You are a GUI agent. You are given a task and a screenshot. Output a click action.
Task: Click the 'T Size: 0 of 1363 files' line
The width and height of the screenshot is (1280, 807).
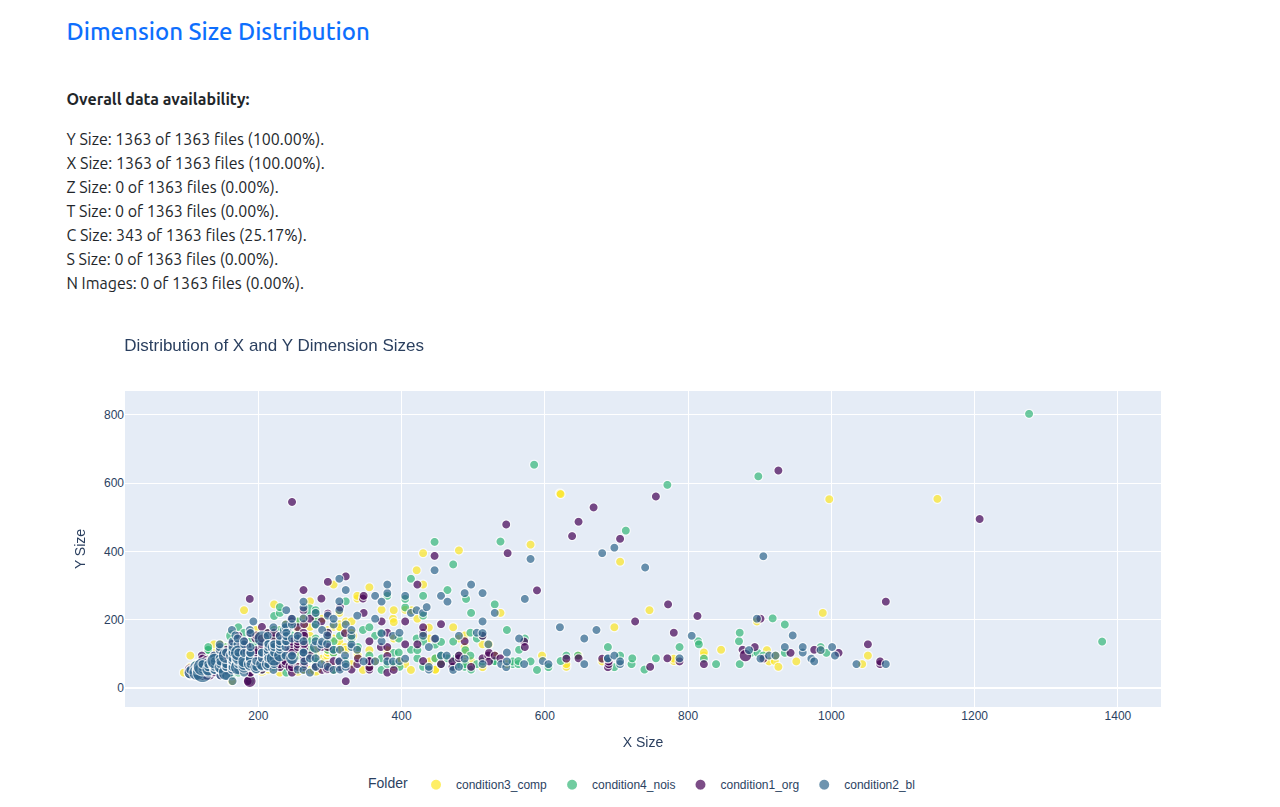173,211
